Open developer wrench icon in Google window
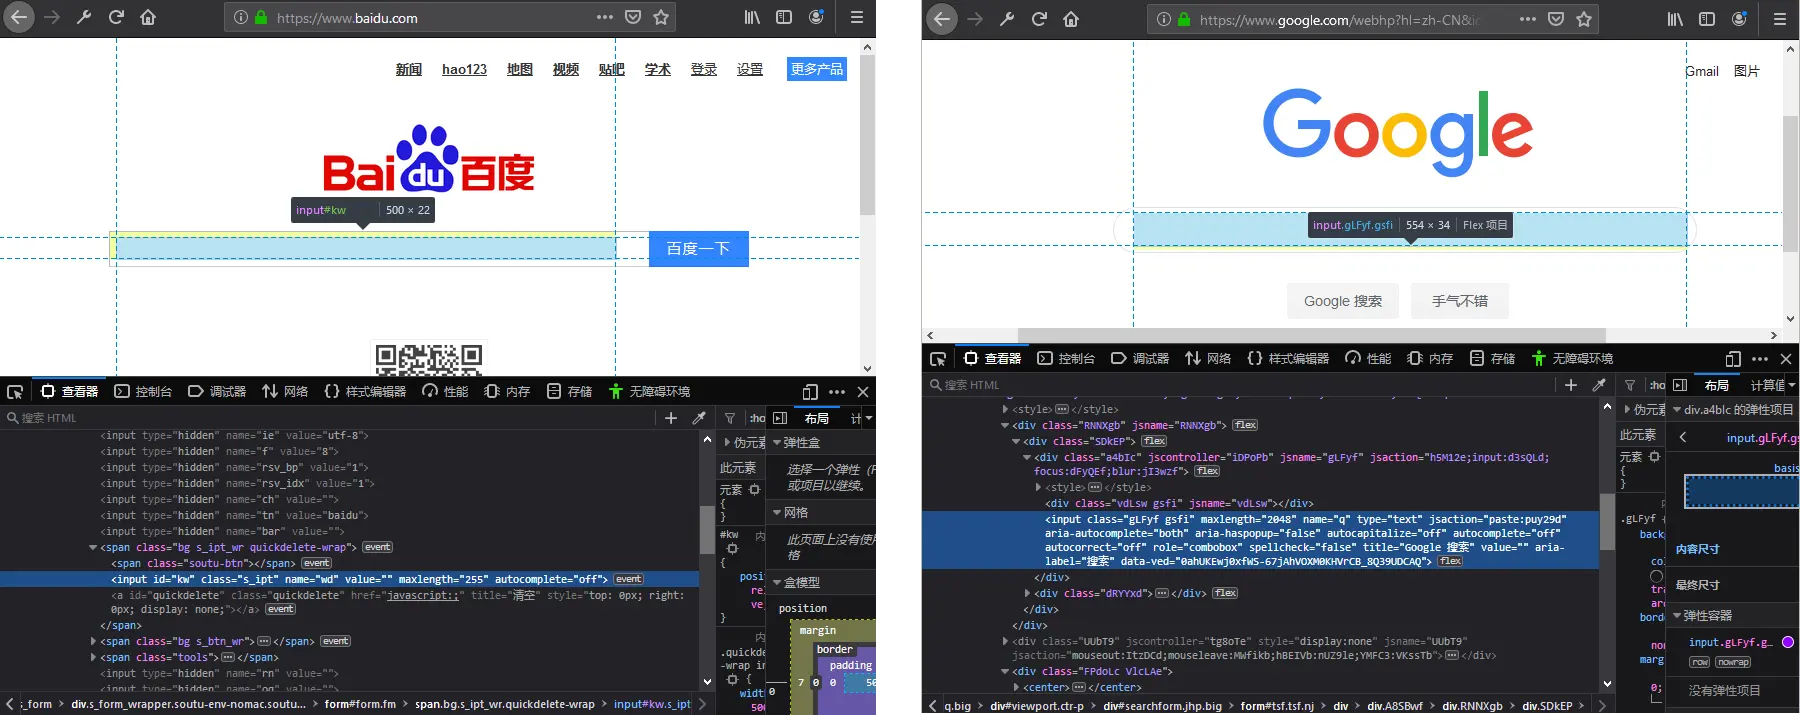This screenshot has height=715, width=1800. 1007,19
